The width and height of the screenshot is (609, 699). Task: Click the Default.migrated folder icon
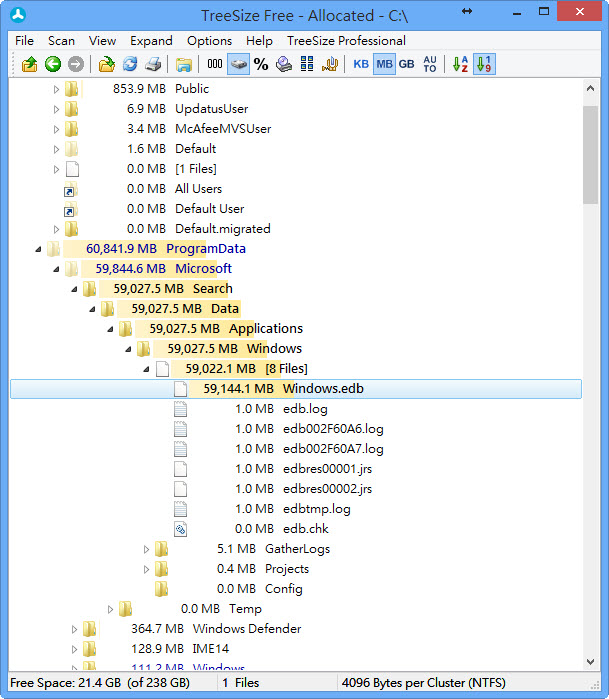click(71, 229)
